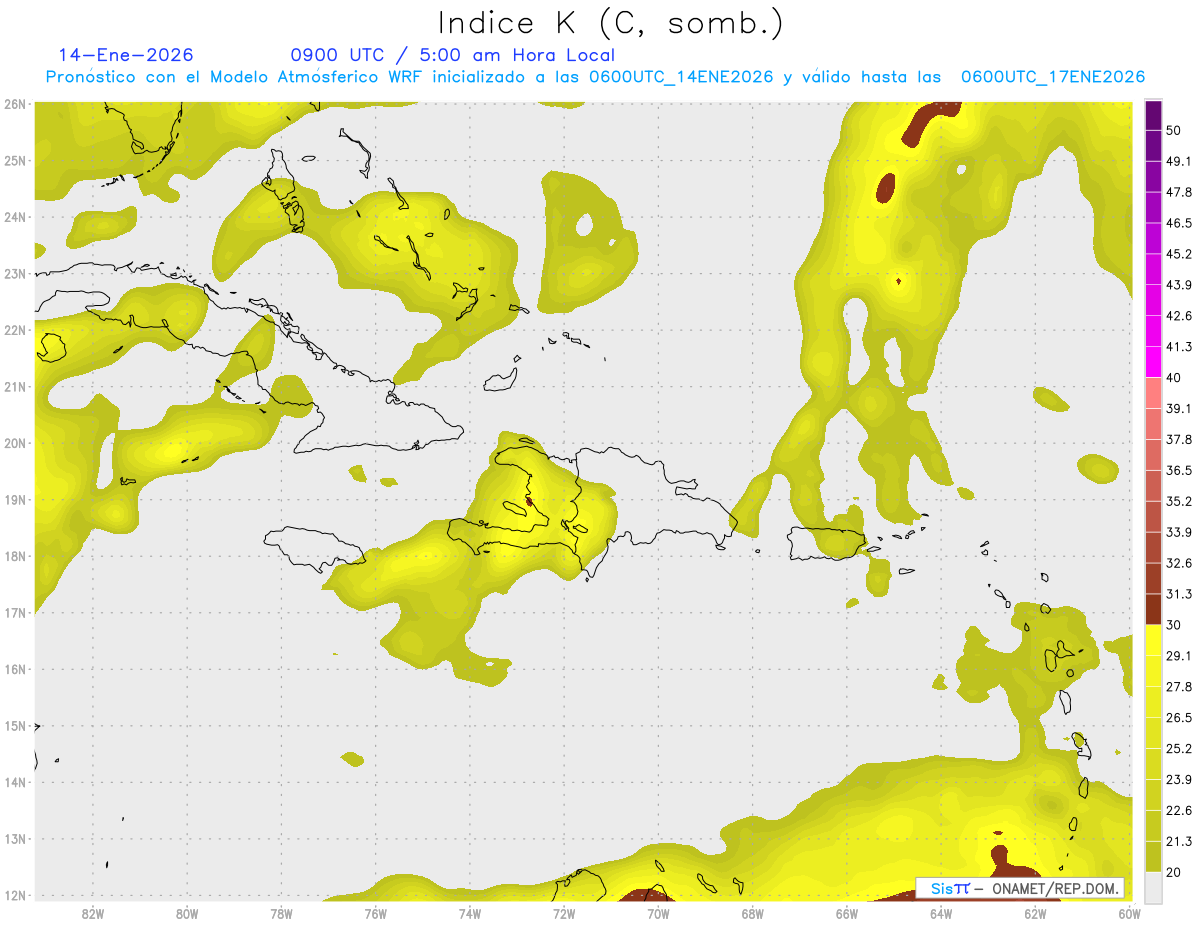Click the colorbar value "43.9"
1200x927 pixels.
1179,284
